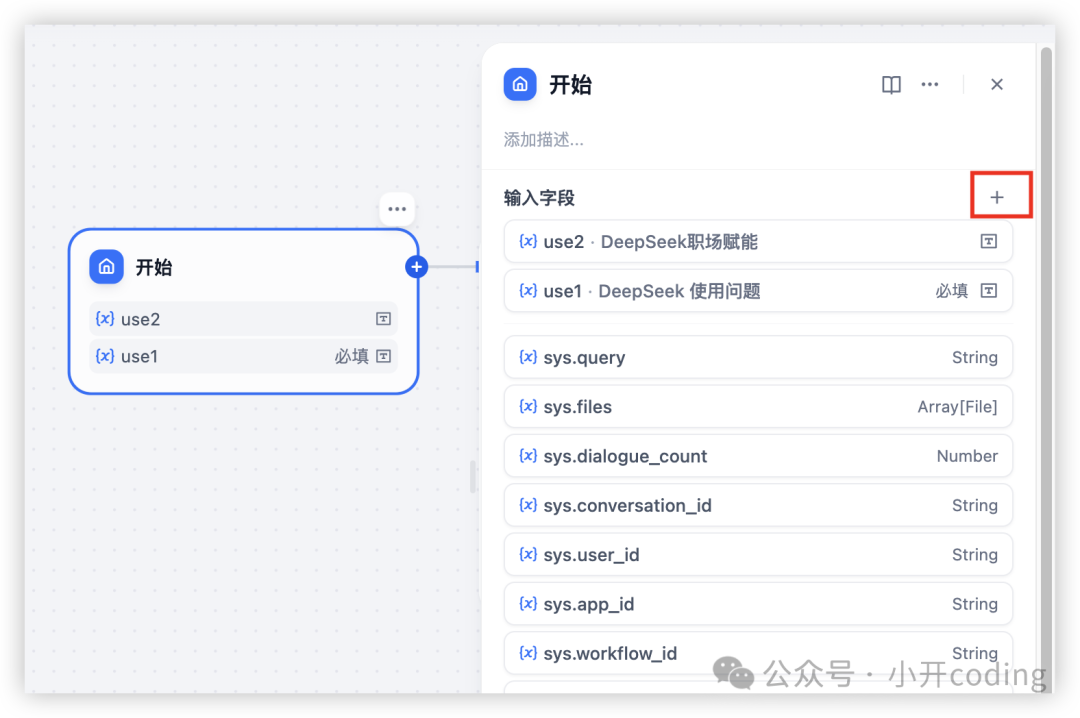Click variable icon of use1 panel row
The width and height of the screenshot is (1080, 718).
(x=528, y=291)
